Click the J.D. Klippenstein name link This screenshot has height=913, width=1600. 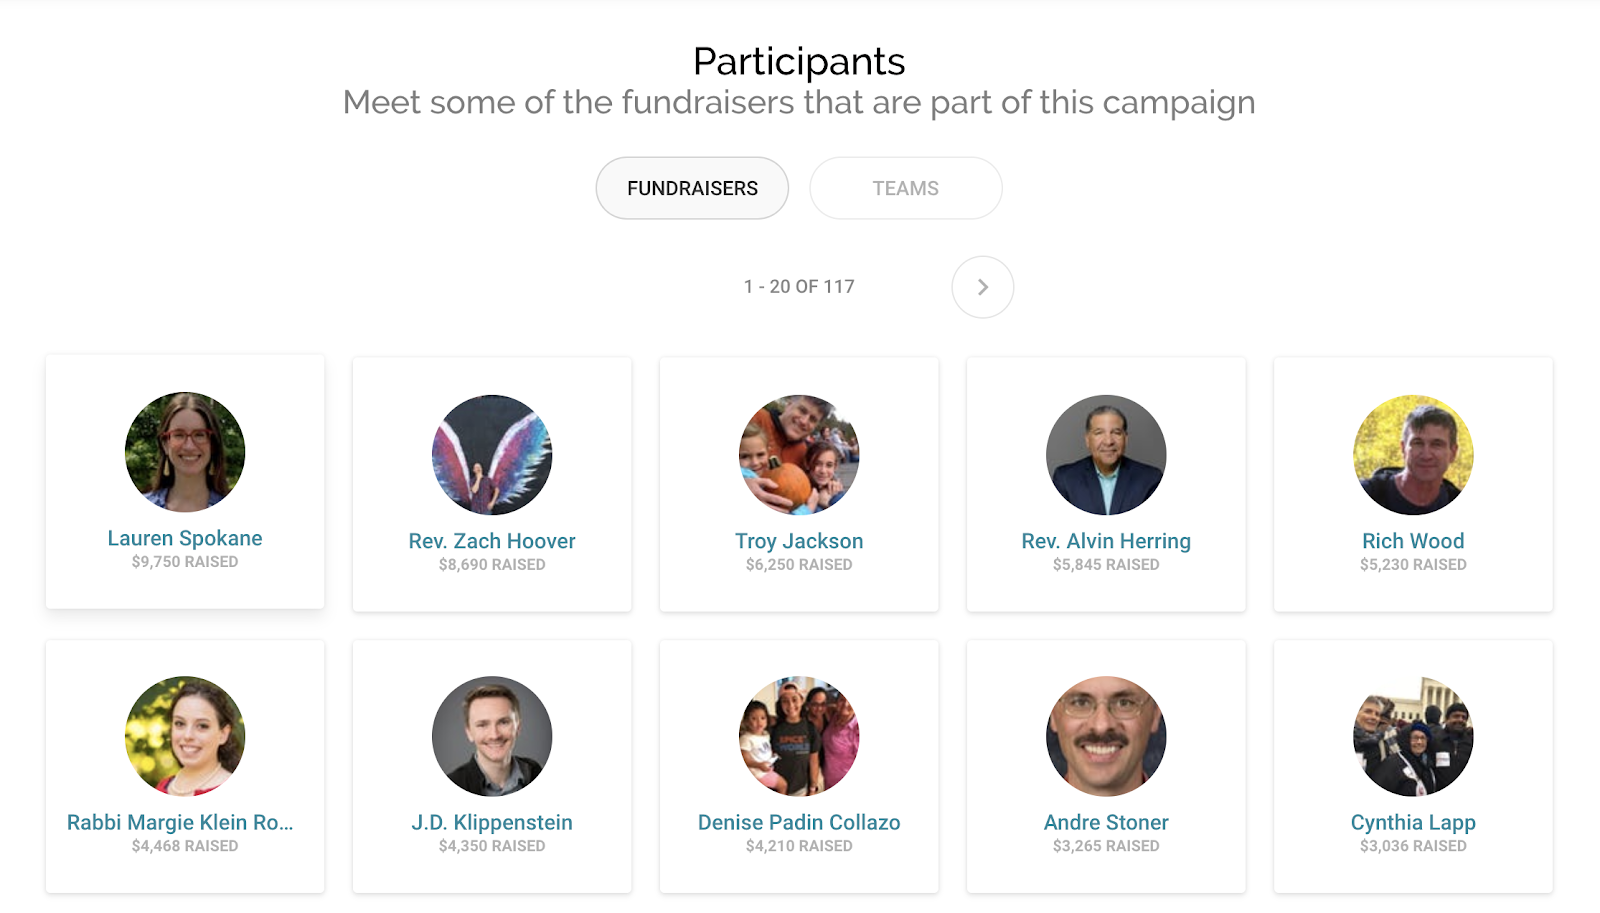[492, 822]
